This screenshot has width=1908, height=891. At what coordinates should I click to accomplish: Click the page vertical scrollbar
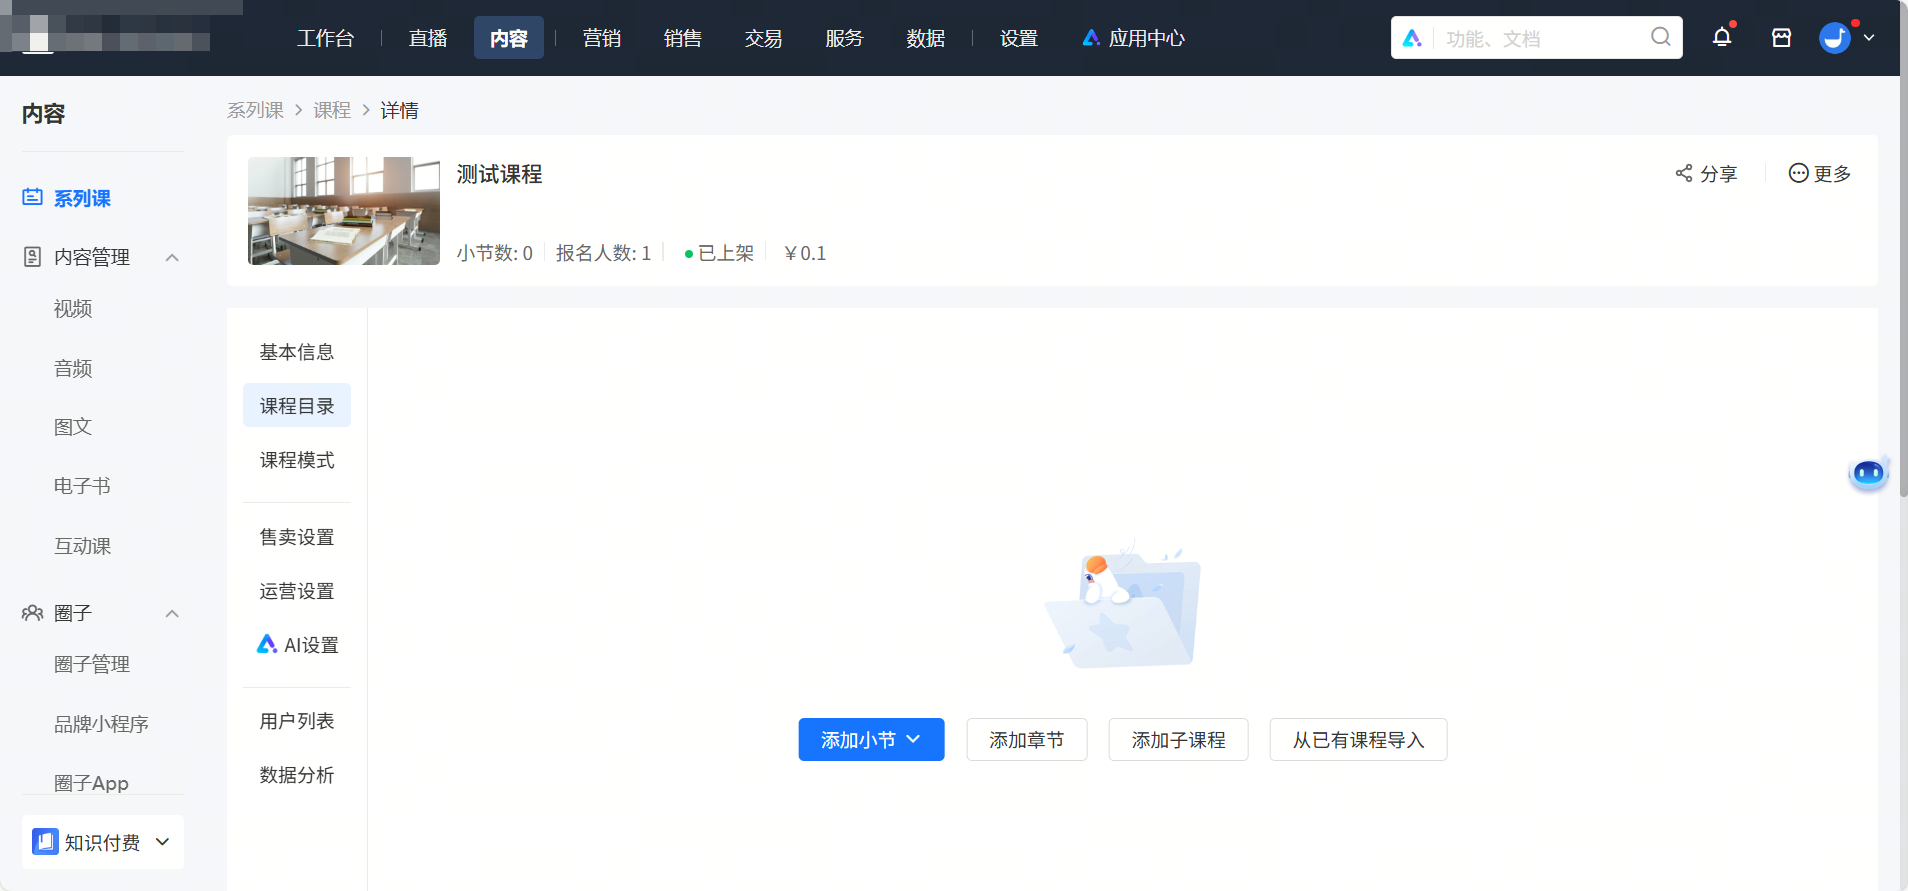point(1904,250)
